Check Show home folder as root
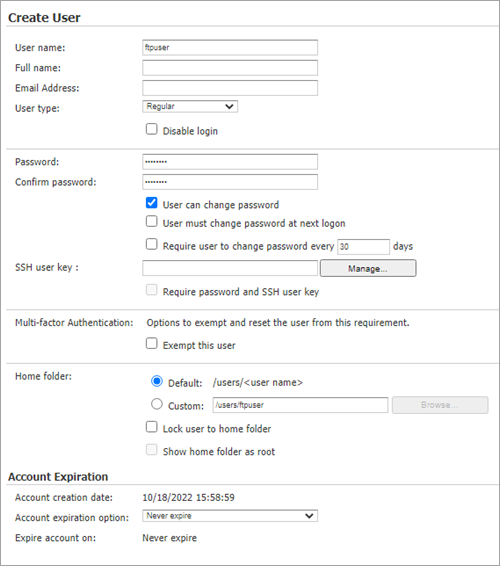This screenshot has height=566, width=500. pyautogui.click(x=152, y=450)
